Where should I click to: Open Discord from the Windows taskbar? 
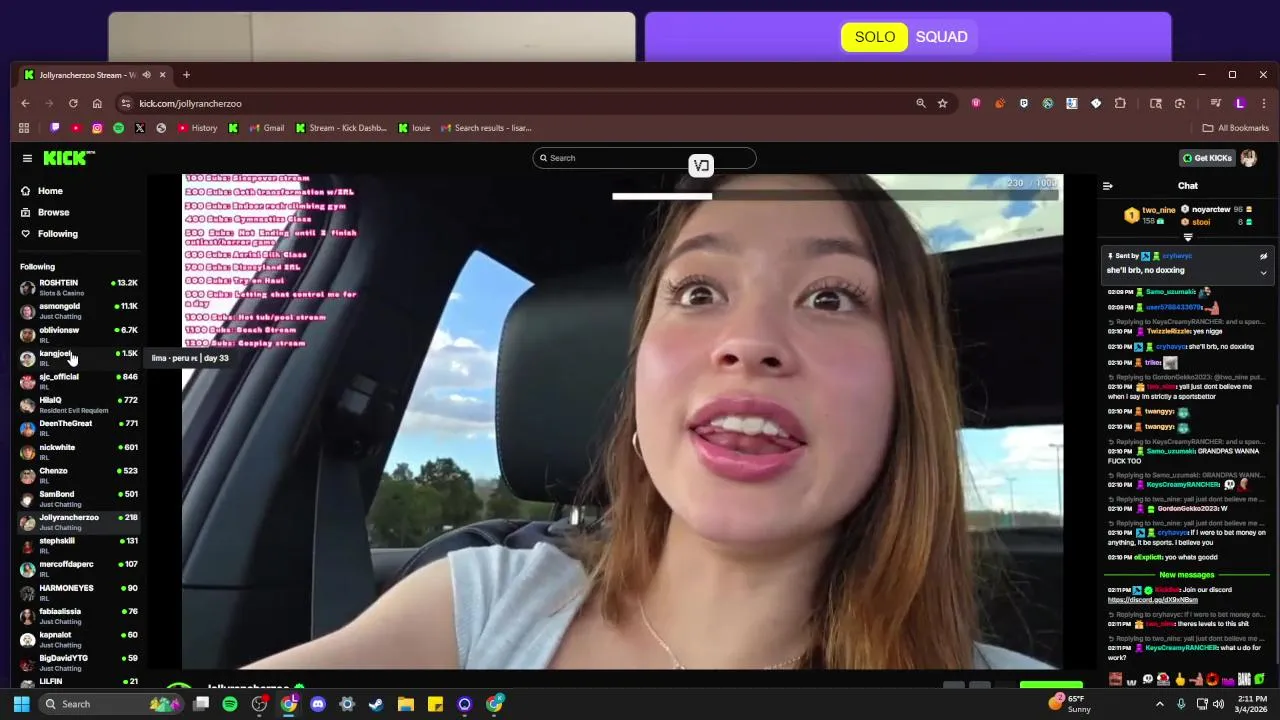(318, 704)
